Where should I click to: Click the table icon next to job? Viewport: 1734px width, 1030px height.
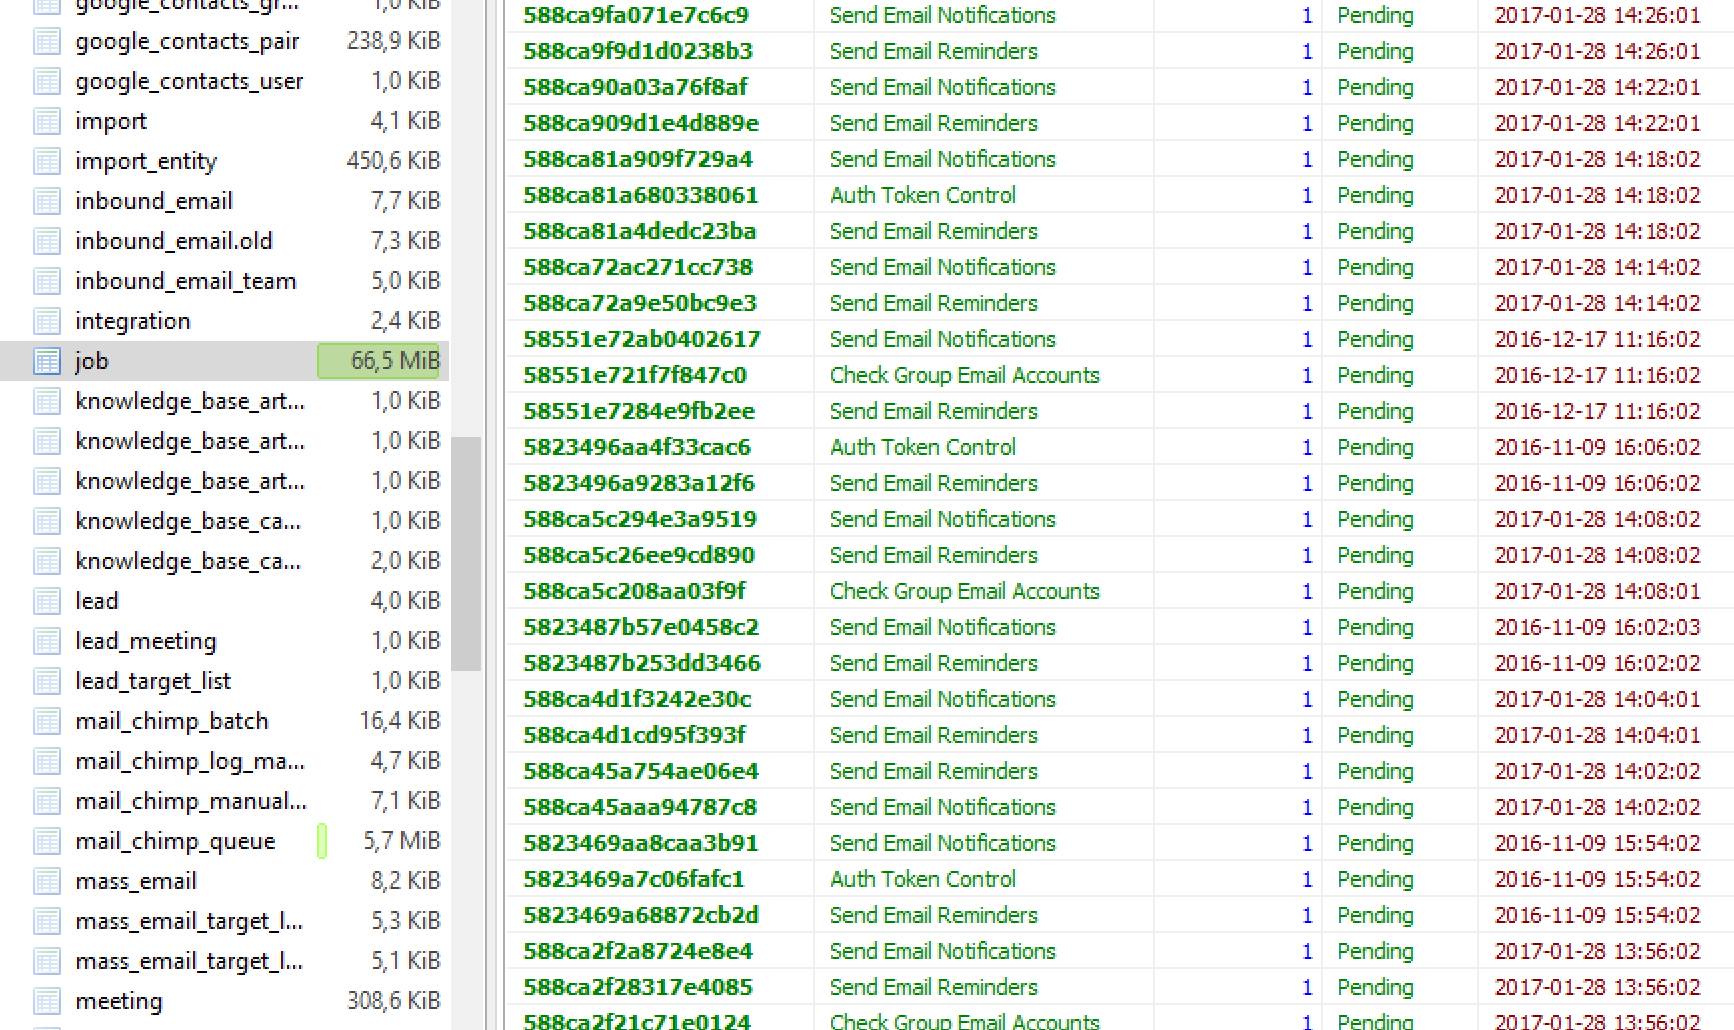pos(47,360)
